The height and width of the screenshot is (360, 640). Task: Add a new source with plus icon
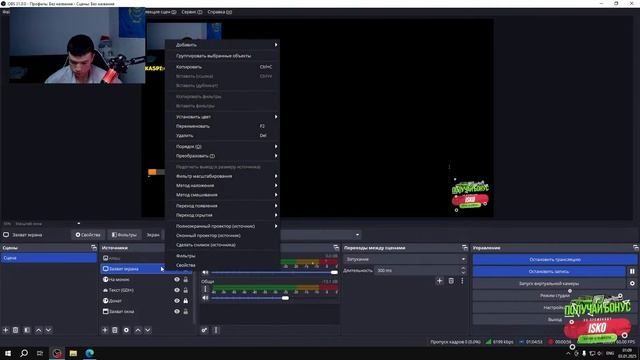click(x=105, y=330)
